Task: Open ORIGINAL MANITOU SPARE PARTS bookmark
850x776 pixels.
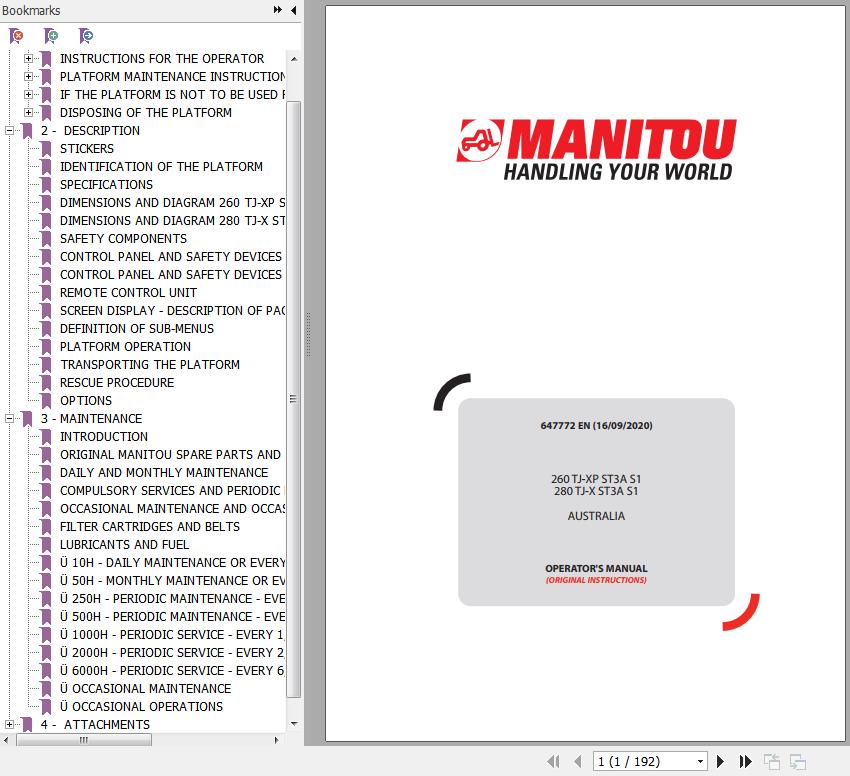Action: (x=170, y=454)
